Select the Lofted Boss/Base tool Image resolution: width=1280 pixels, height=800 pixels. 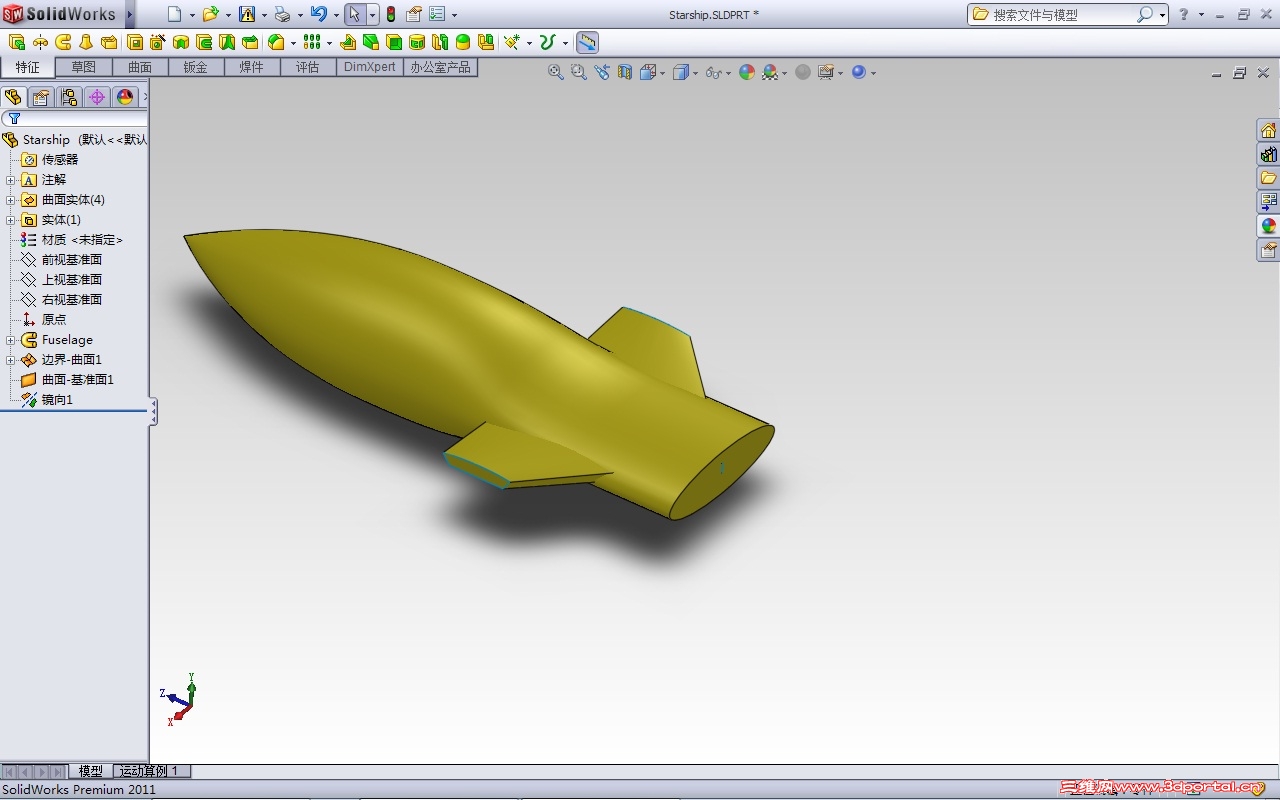(x=86, y=42)
